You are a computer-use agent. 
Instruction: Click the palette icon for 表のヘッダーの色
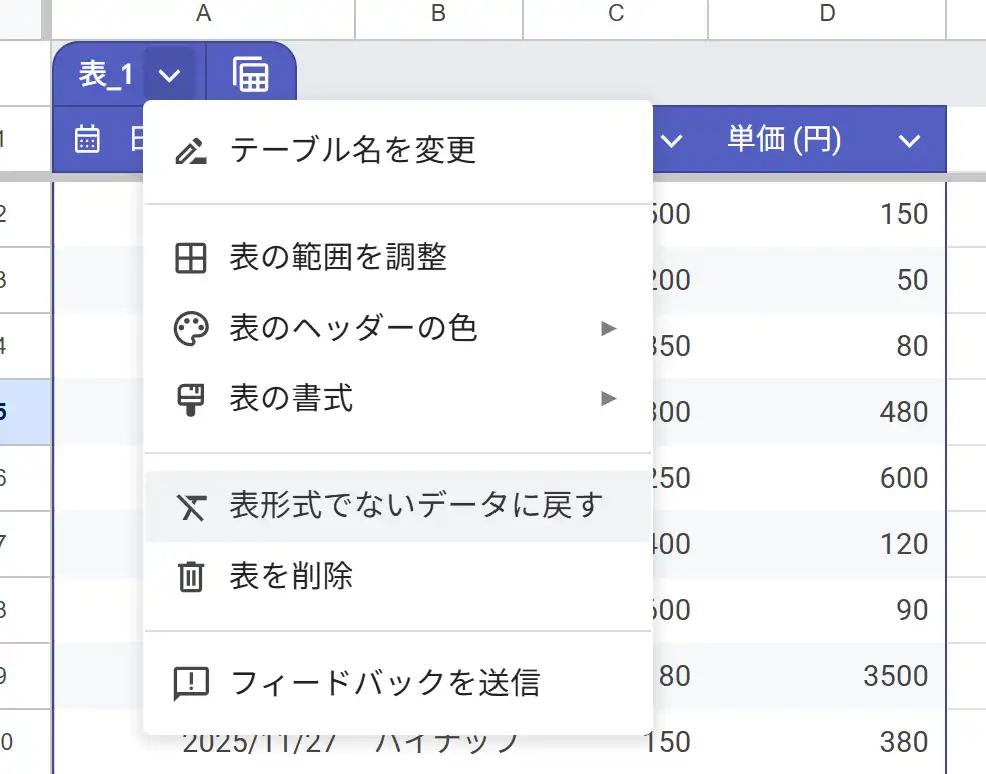(x=191, y=328)
